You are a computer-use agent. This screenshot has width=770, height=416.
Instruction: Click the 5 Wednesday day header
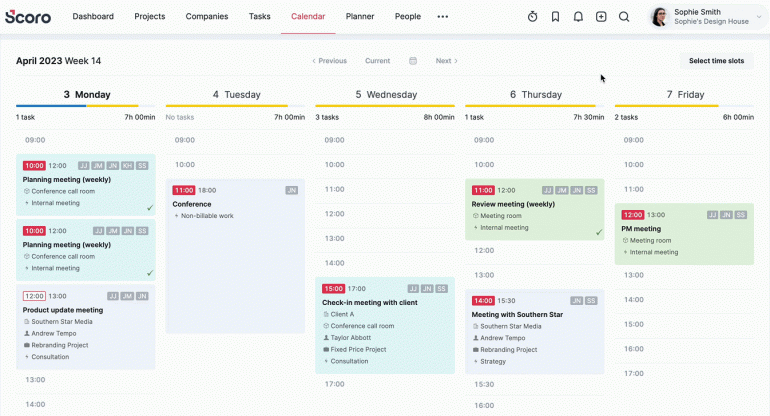click(386, 94)
